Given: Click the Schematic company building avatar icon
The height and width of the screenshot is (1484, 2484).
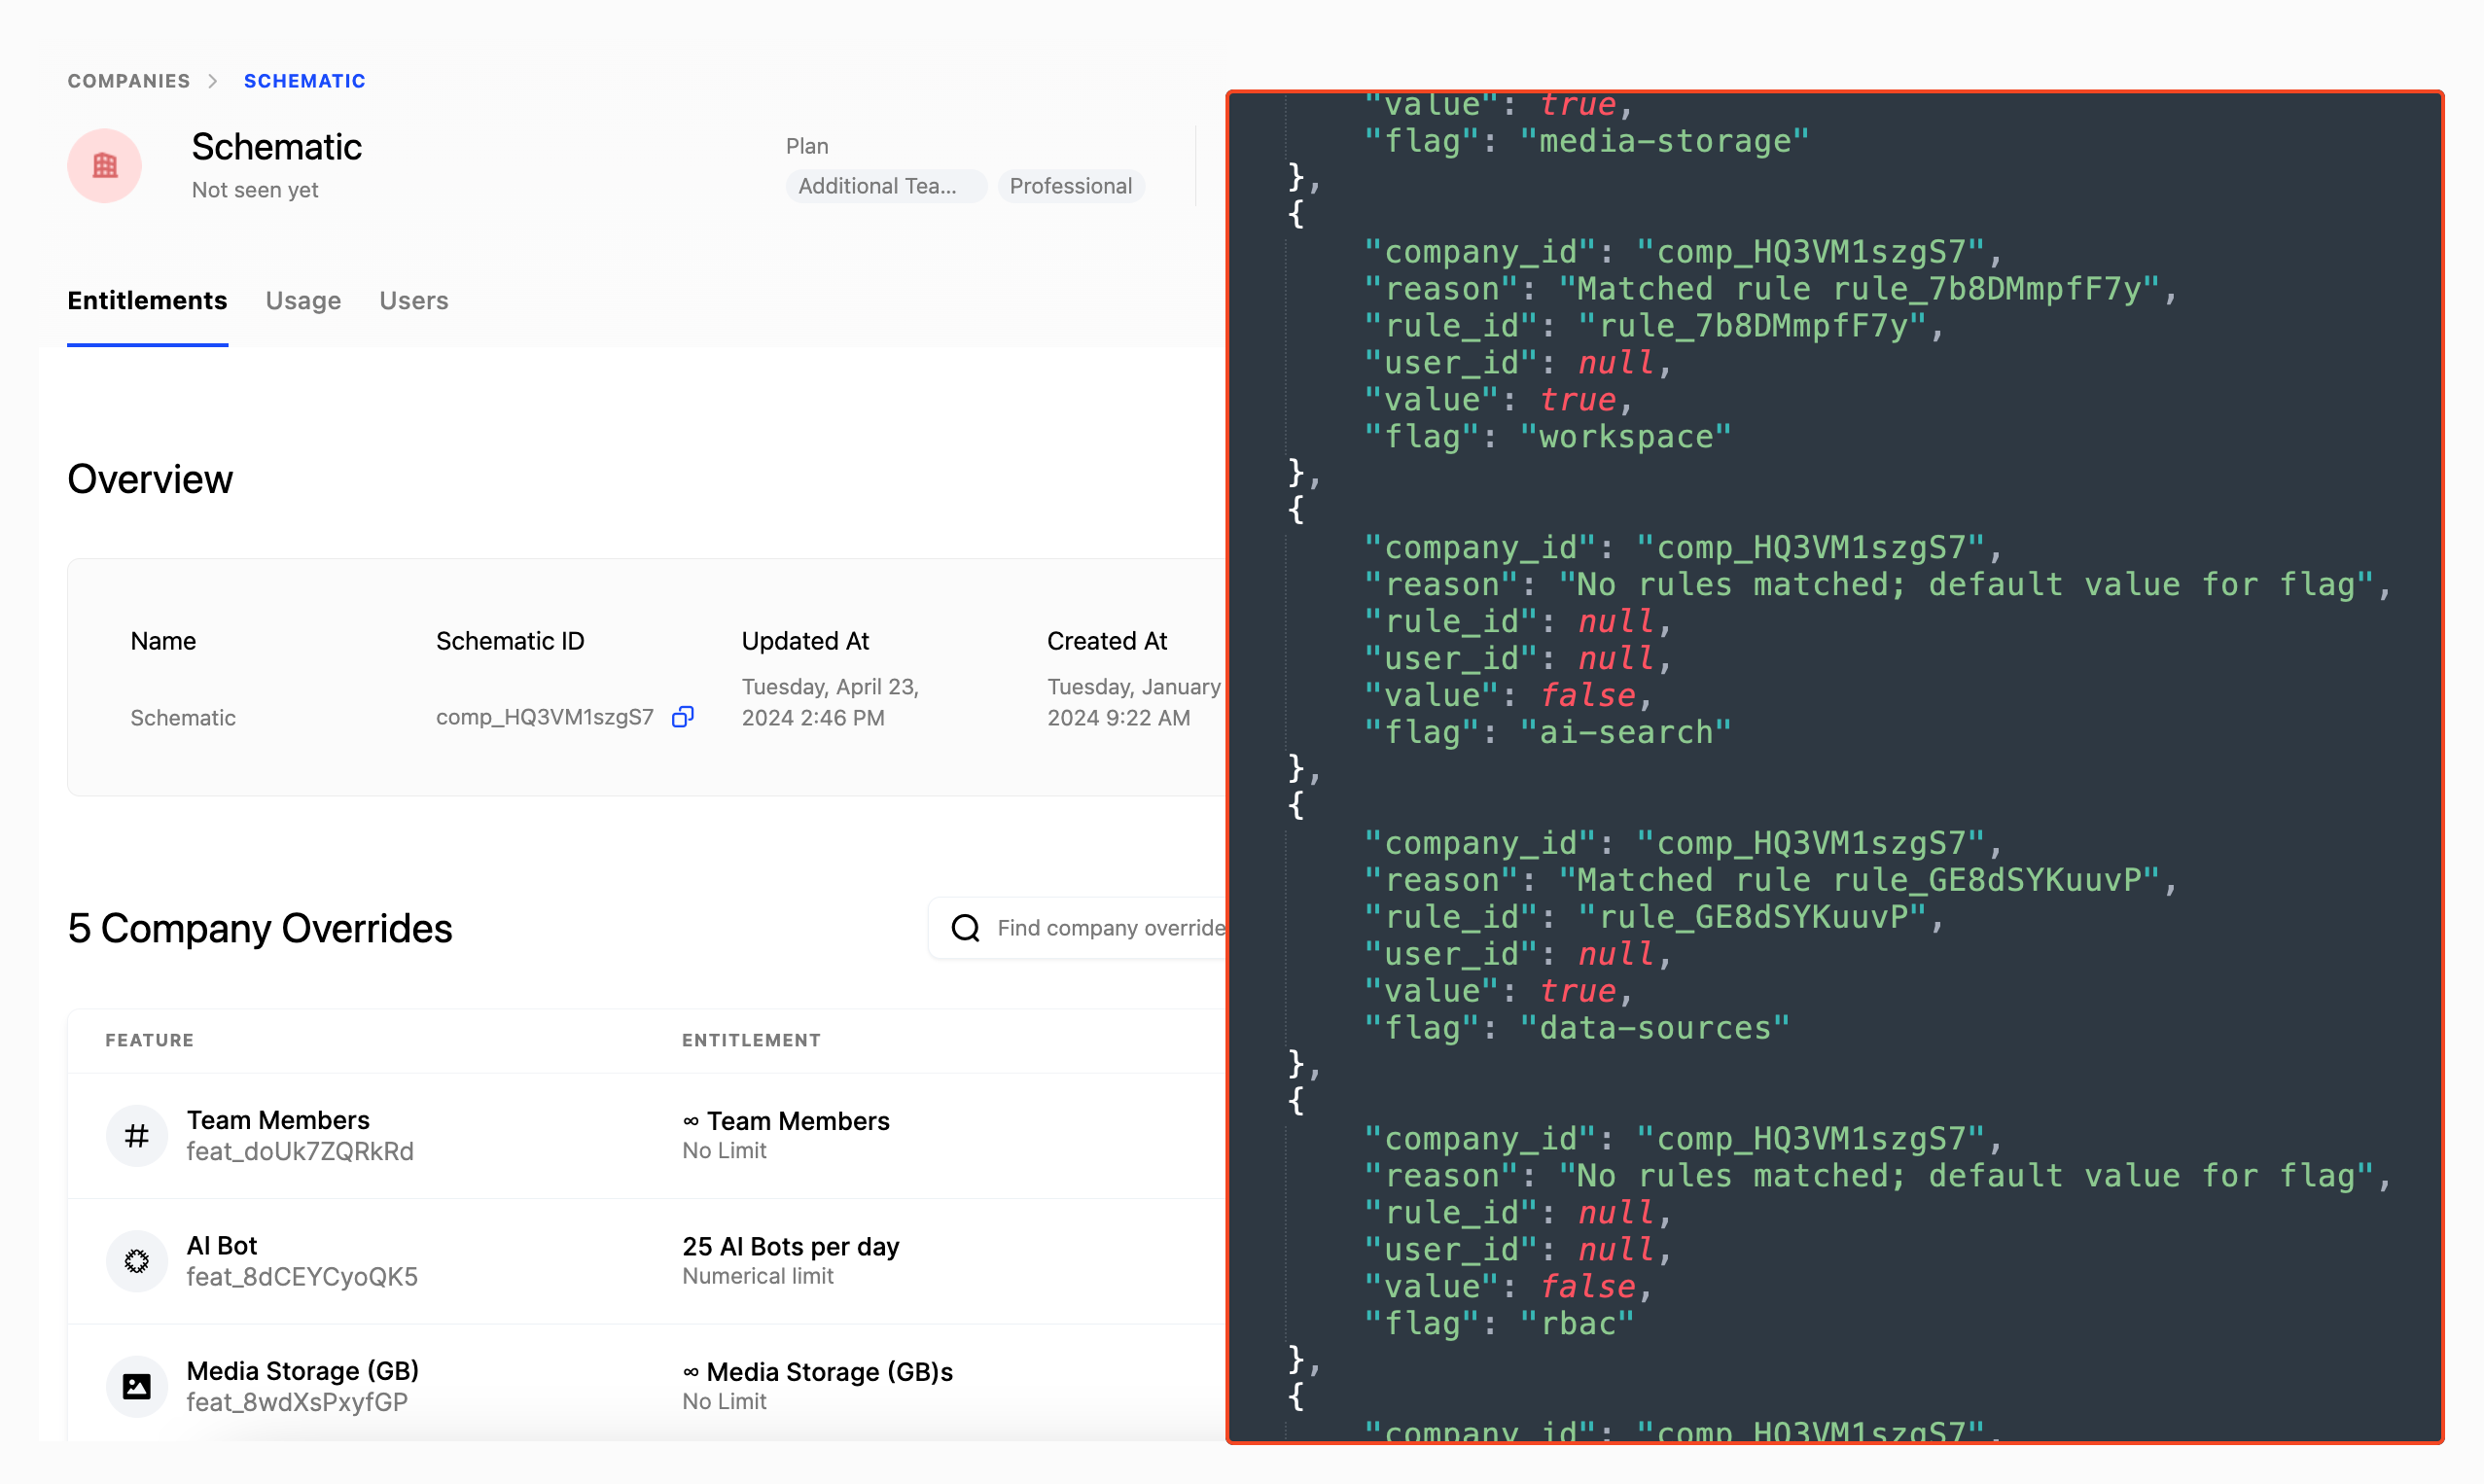Looking at the screenshot, I should [x=104, y=165].
